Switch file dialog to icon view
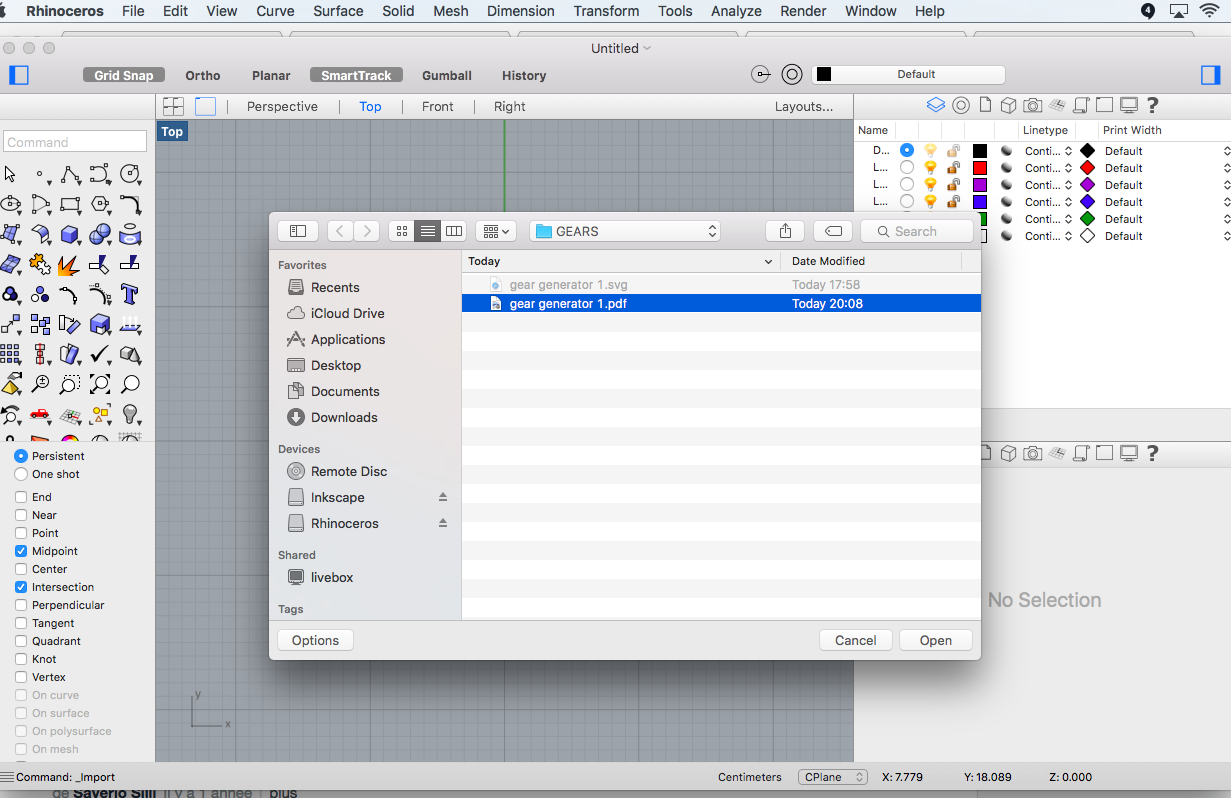1231x798 pixels. pyautogui.click(x=402, y=231)
